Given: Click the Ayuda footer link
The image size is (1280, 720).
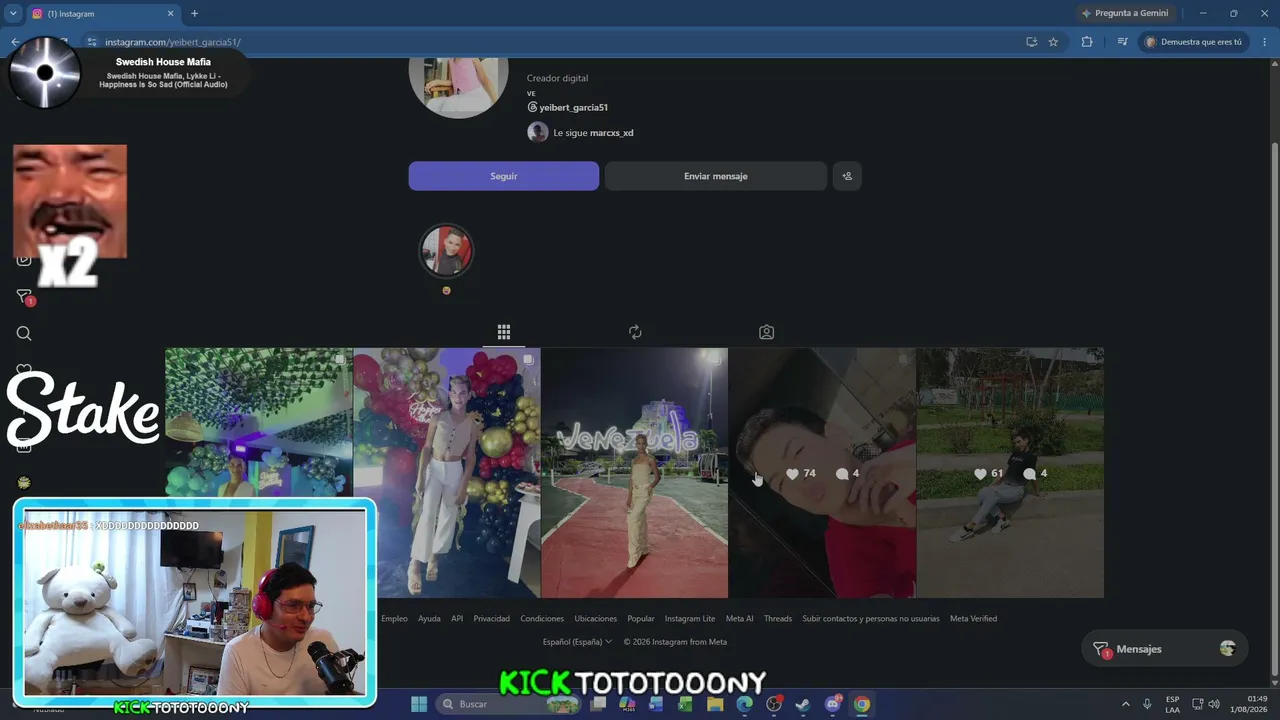Looking at the screenshot, I should [429, 619].
